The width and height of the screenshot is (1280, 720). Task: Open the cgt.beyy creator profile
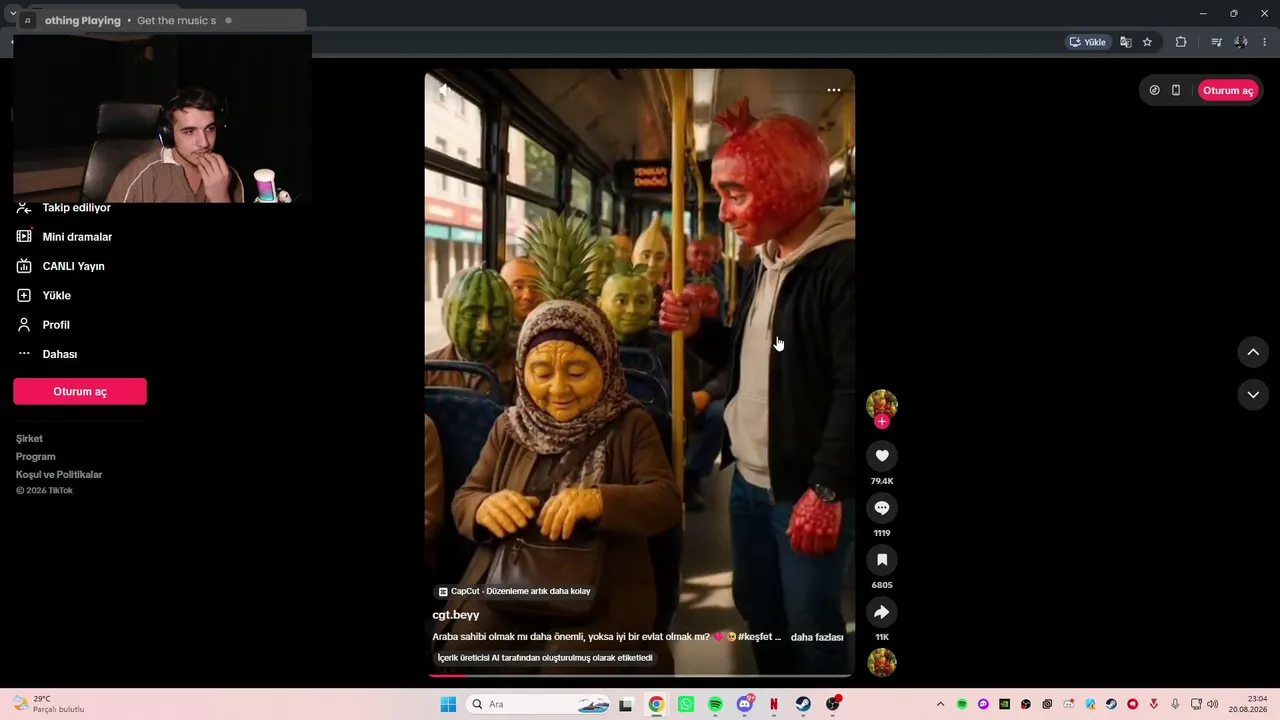click(x=456, y=615)
